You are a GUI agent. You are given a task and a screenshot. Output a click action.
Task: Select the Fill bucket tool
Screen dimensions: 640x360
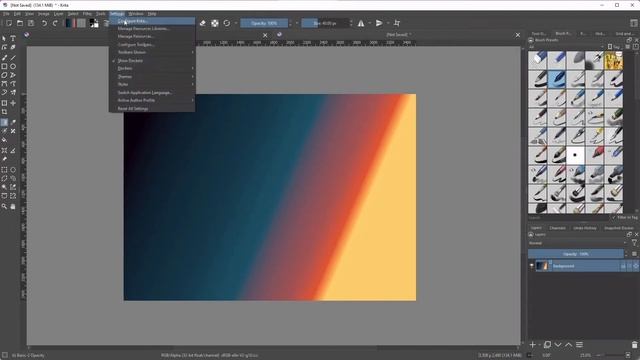pos(4,140)
